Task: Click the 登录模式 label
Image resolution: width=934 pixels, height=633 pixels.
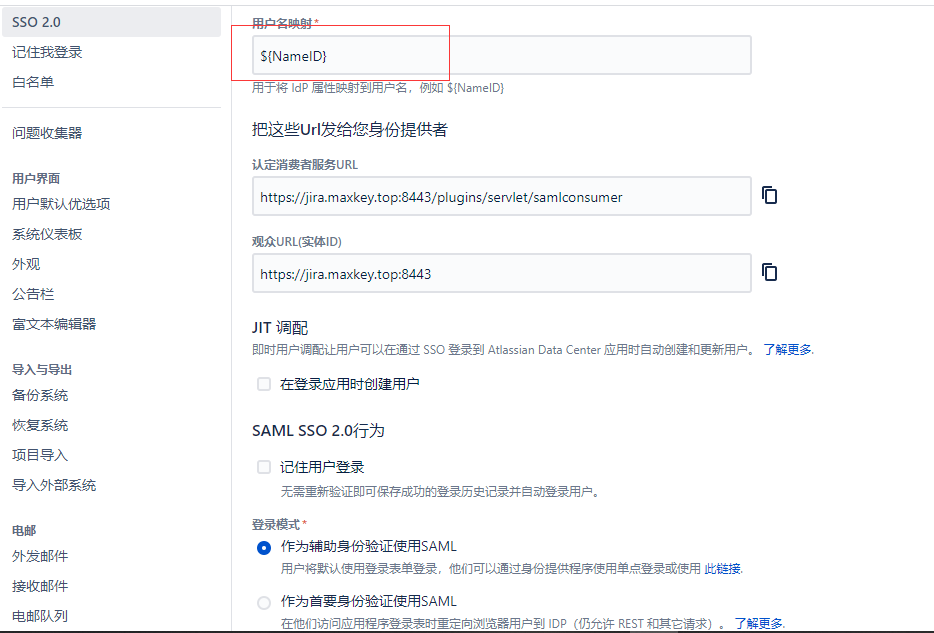Action: coord(276,525)
